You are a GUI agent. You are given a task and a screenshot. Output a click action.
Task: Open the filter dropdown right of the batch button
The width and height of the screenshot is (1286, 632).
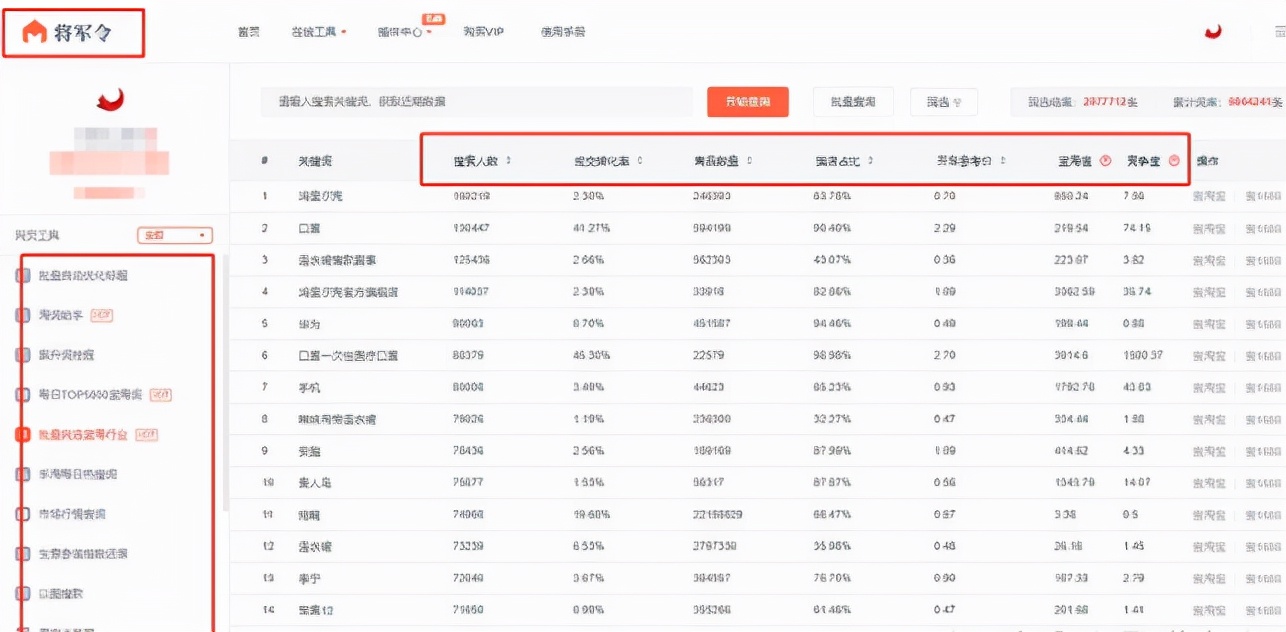[943, 102]
